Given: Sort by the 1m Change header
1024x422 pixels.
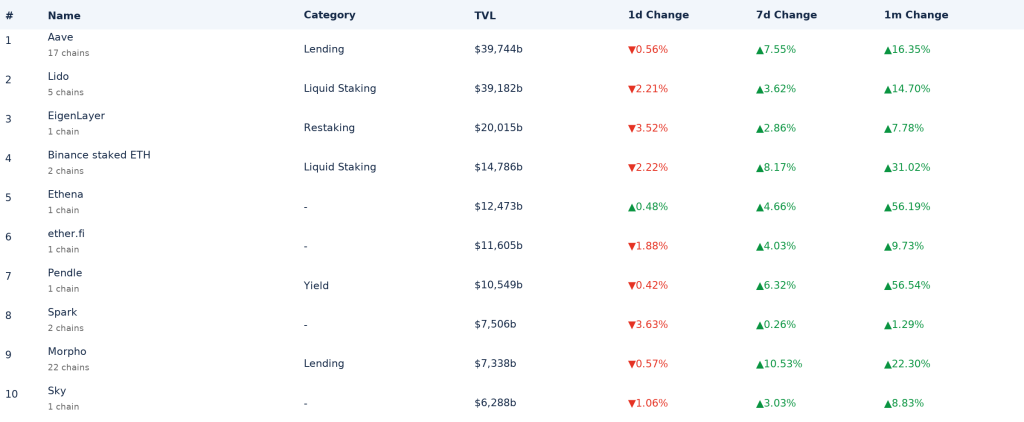Looking at the screenshot, I should click(915, 15).
